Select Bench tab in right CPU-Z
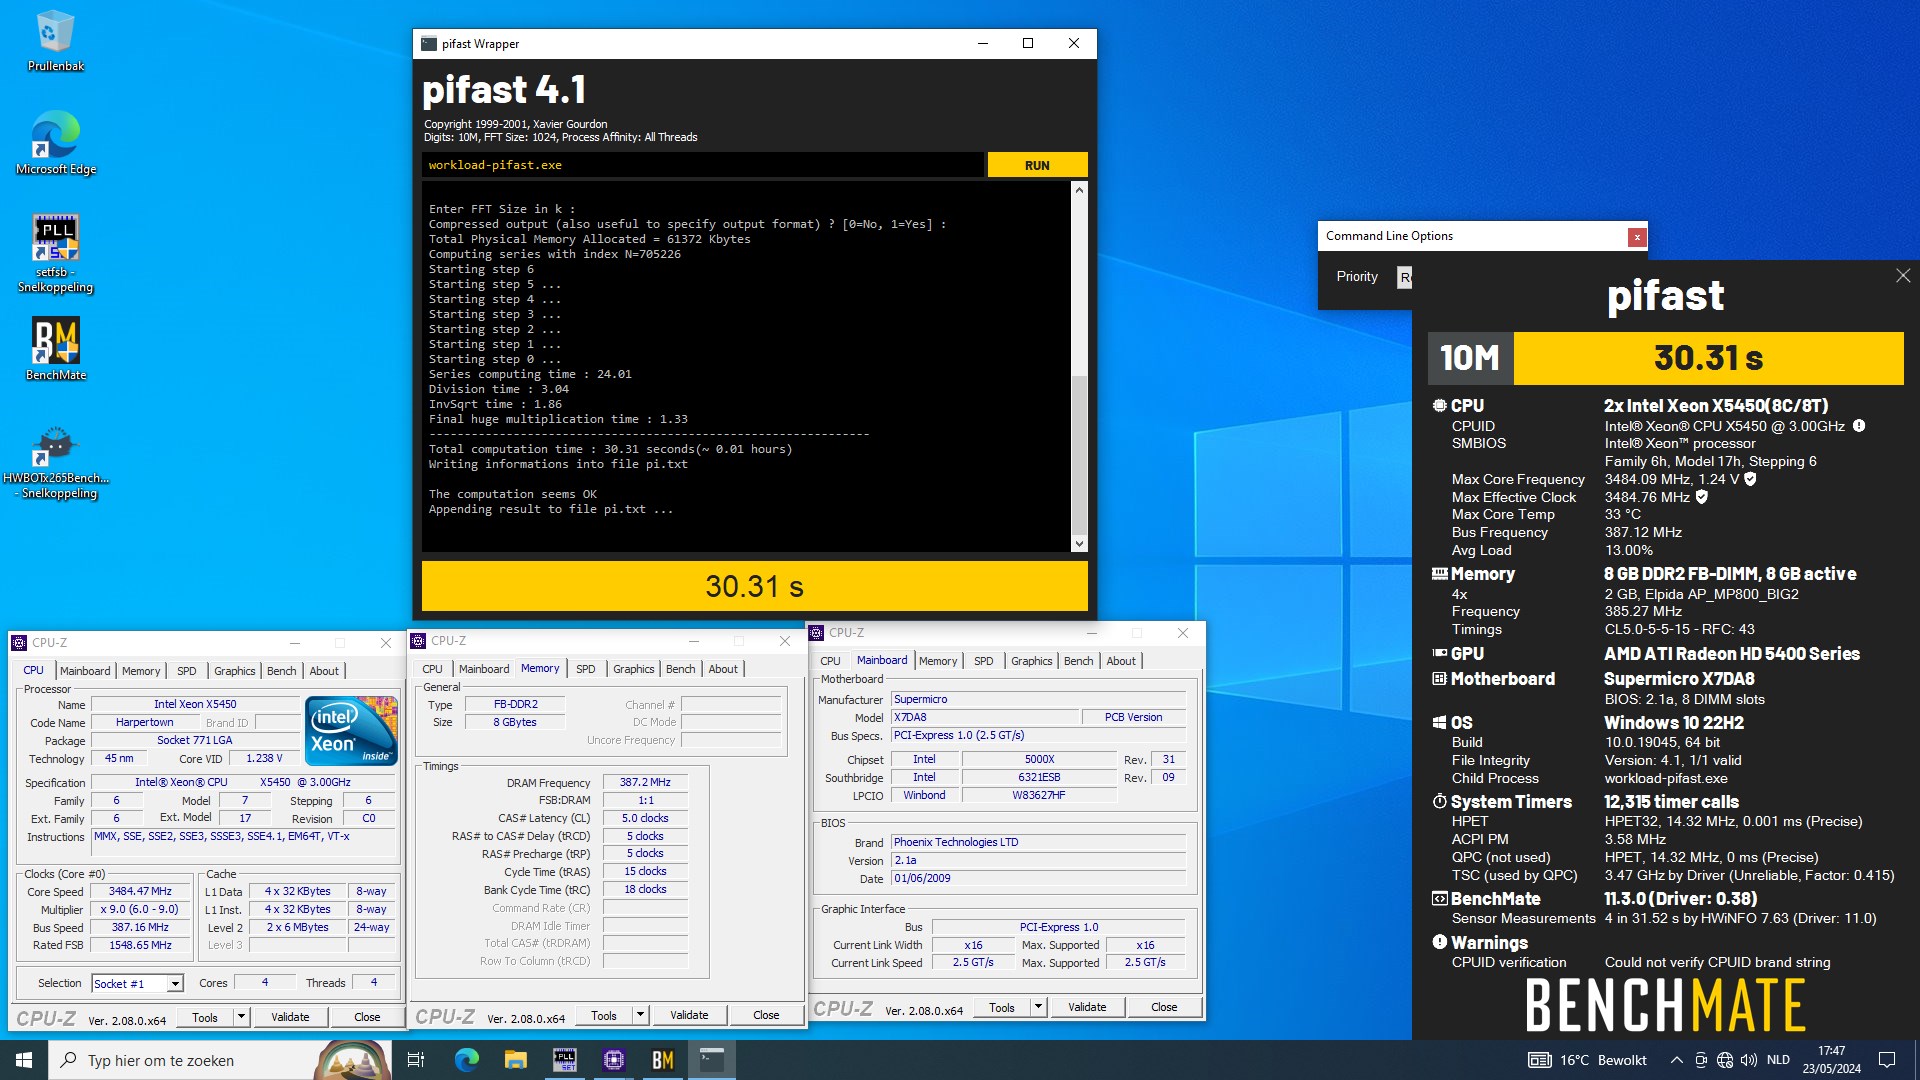This screenshot has height=1080, width=1920. tap(1079, 661)
